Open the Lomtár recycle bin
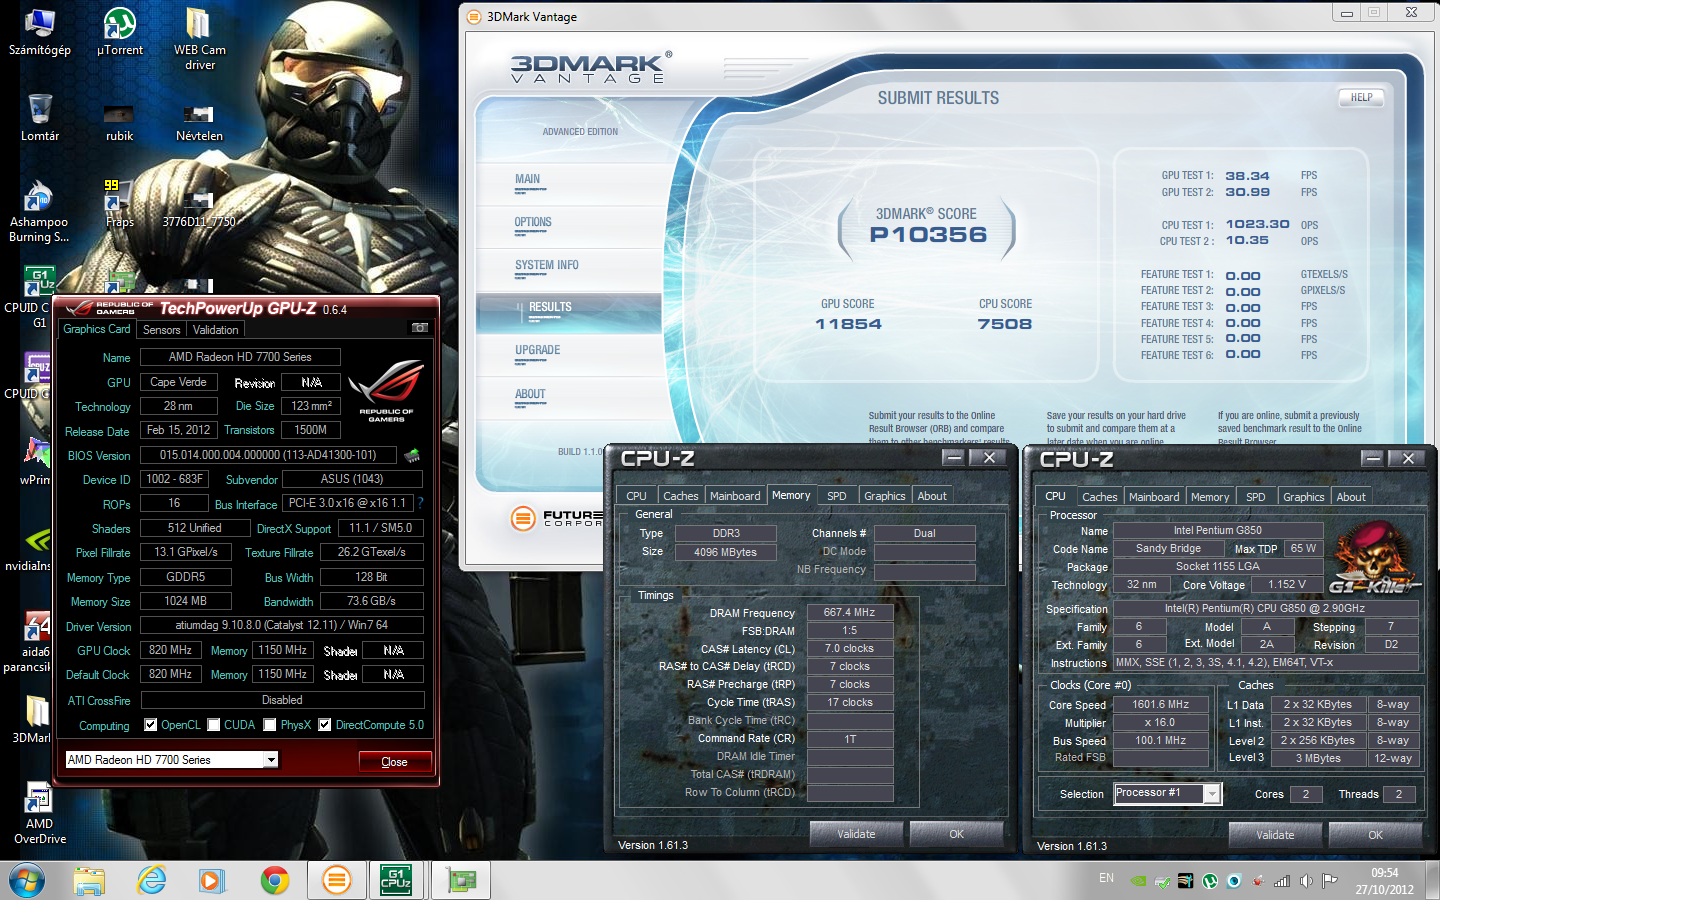This screenshot has height=916, width=1698. pyautogui.click(x=40, y=118)
